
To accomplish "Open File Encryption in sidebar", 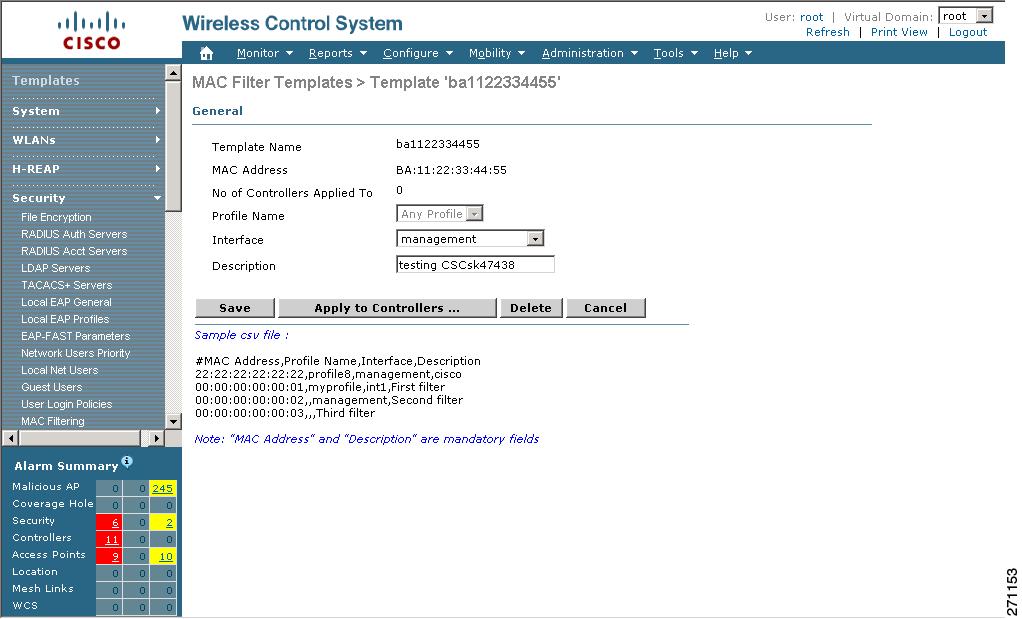I will point(56,217).
